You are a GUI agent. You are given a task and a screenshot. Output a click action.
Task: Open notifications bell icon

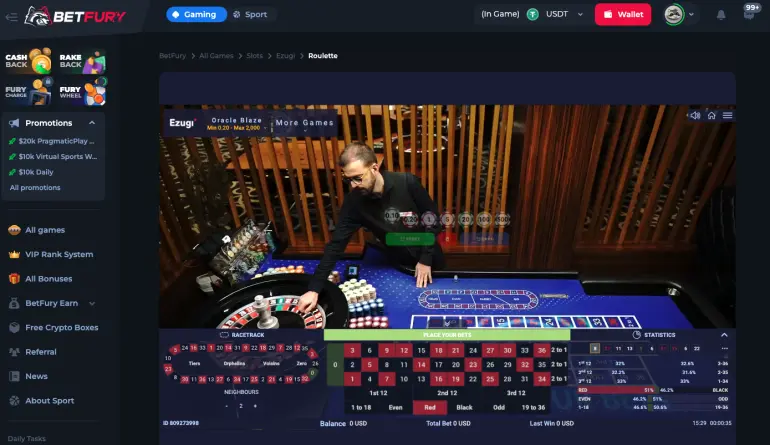pyautogui.click(x=721, y=15)
